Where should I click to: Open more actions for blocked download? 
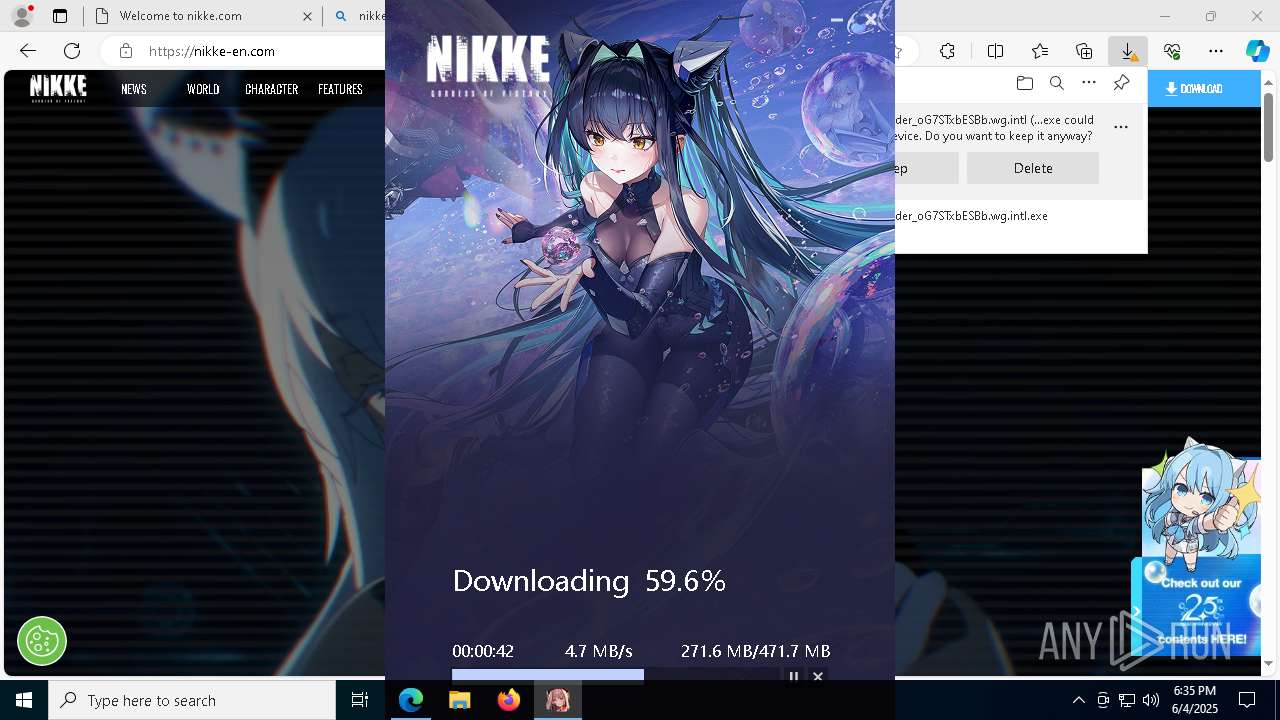click(1121, 127)
